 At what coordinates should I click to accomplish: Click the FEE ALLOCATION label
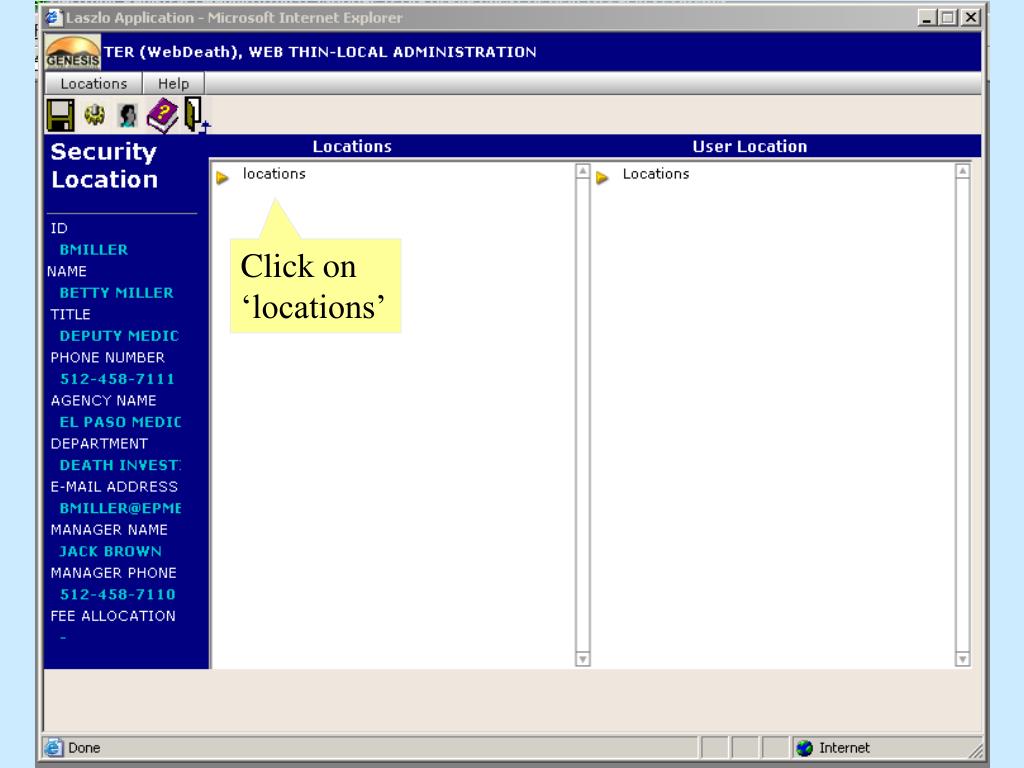pos(113,616)
